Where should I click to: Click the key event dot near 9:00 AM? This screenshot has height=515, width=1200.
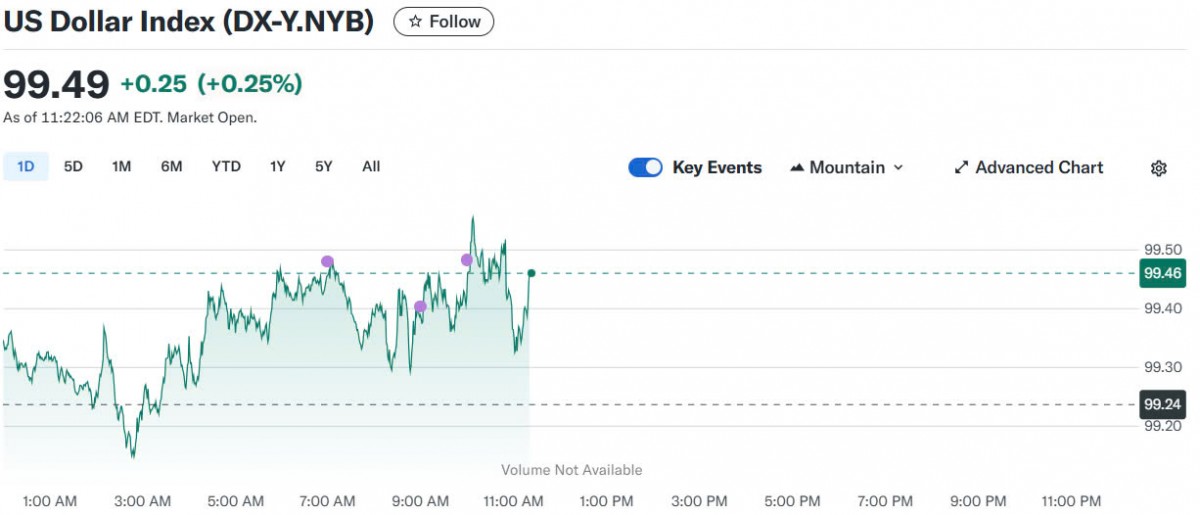(x=420, y=307)
